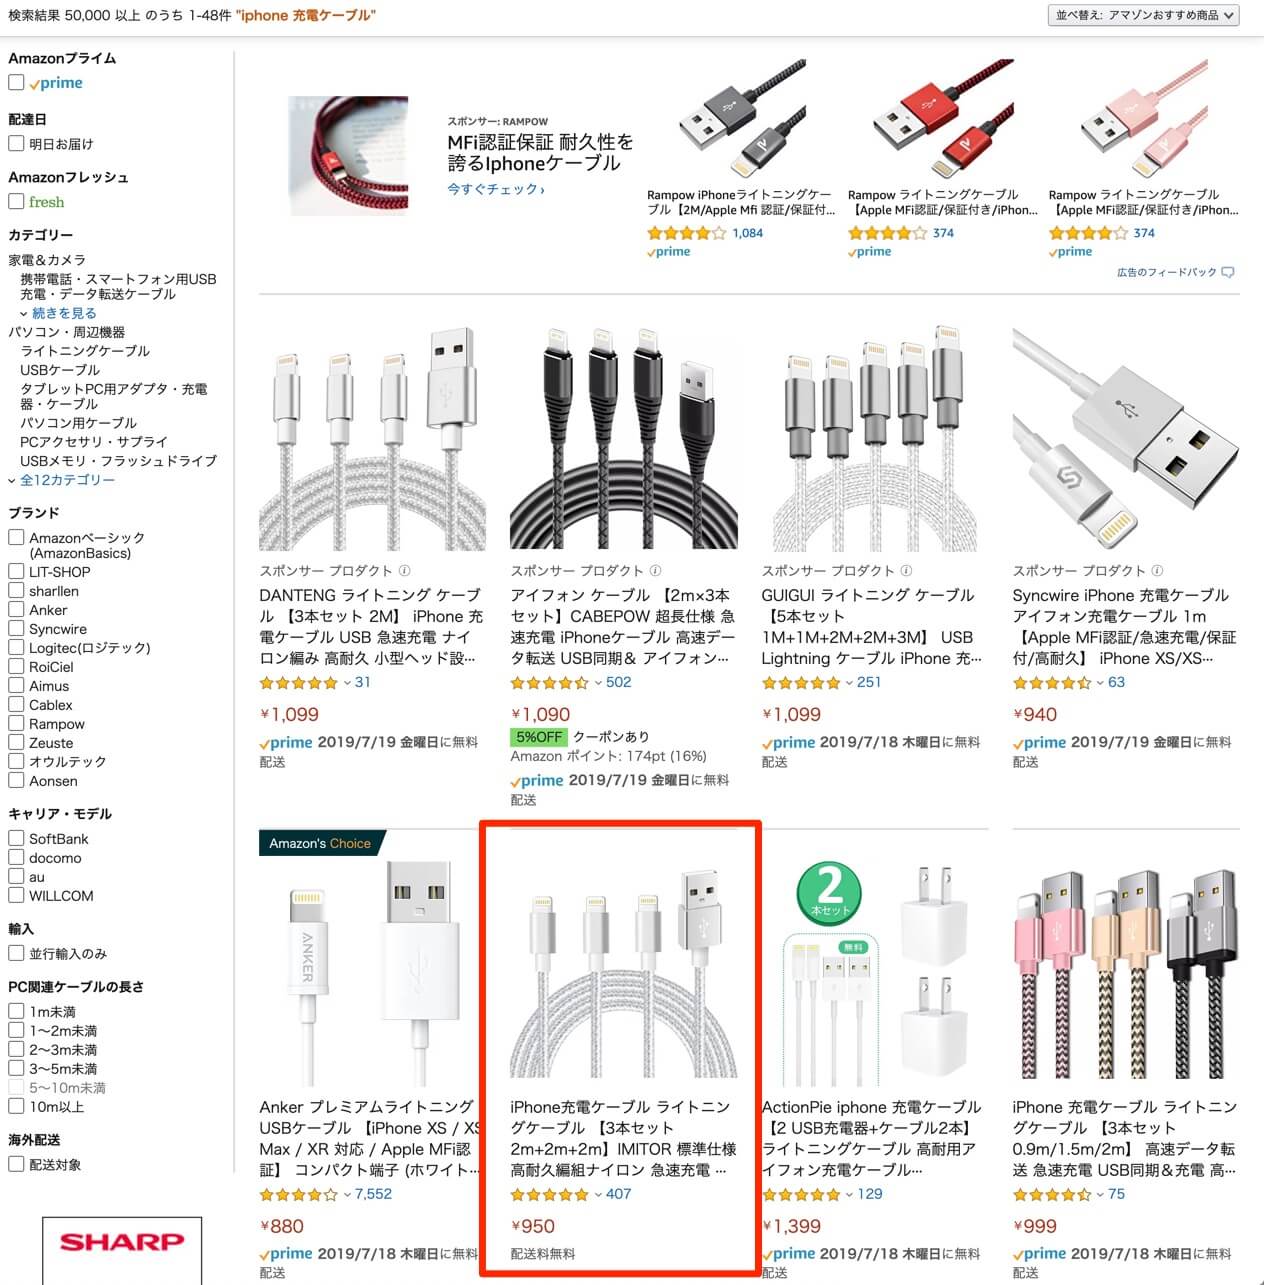Select the USBケーブル category
This screenshot has width=1264, height=1285.
(60, 370)
